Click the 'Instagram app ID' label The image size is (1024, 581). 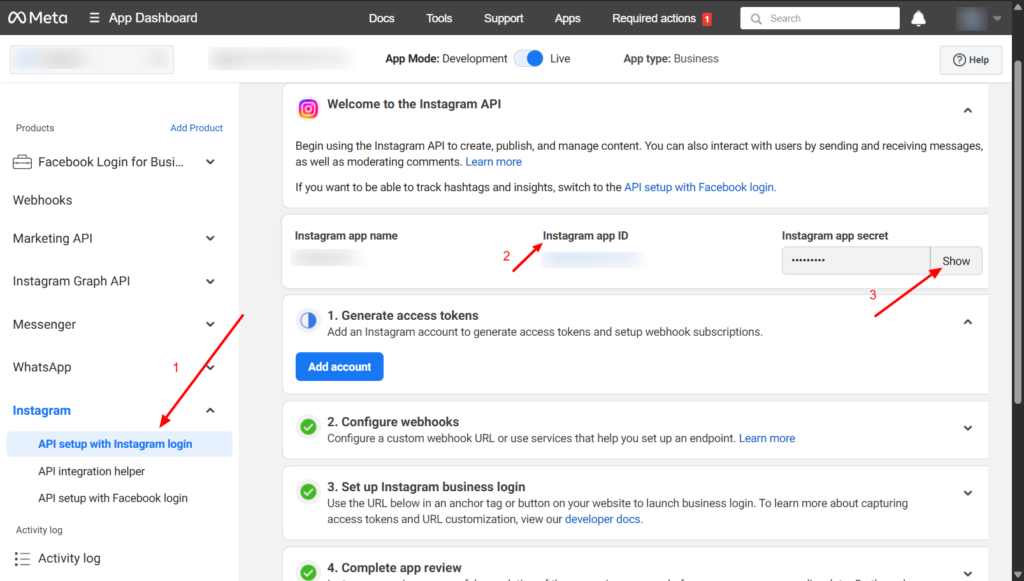pyautogui.click(x=585, y=236)
